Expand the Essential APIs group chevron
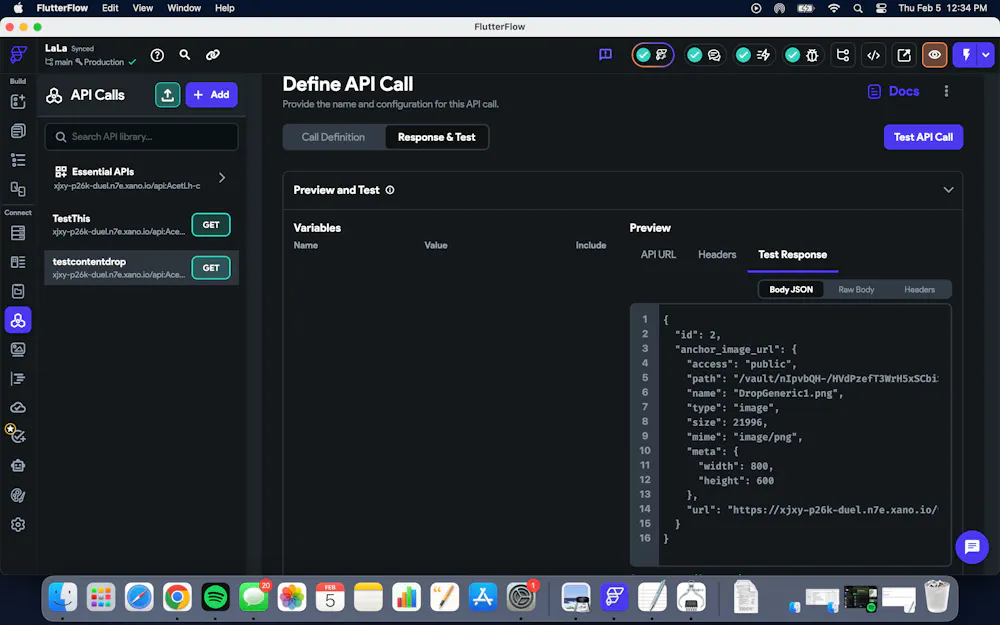Screen dimensions: 1000x625 coord(222,177)
